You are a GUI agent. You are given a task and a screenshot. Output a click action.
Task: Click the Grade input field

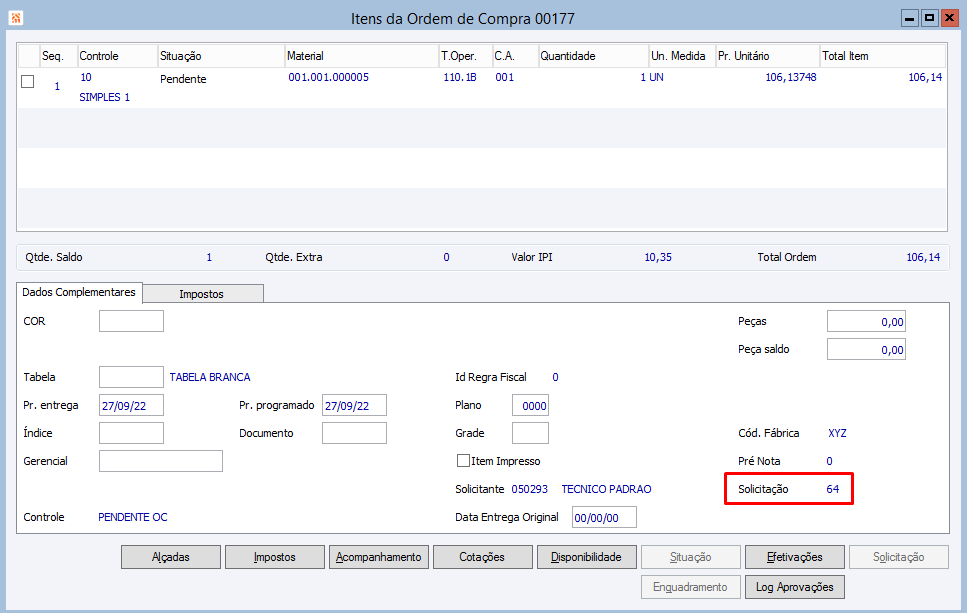(530, 433)
